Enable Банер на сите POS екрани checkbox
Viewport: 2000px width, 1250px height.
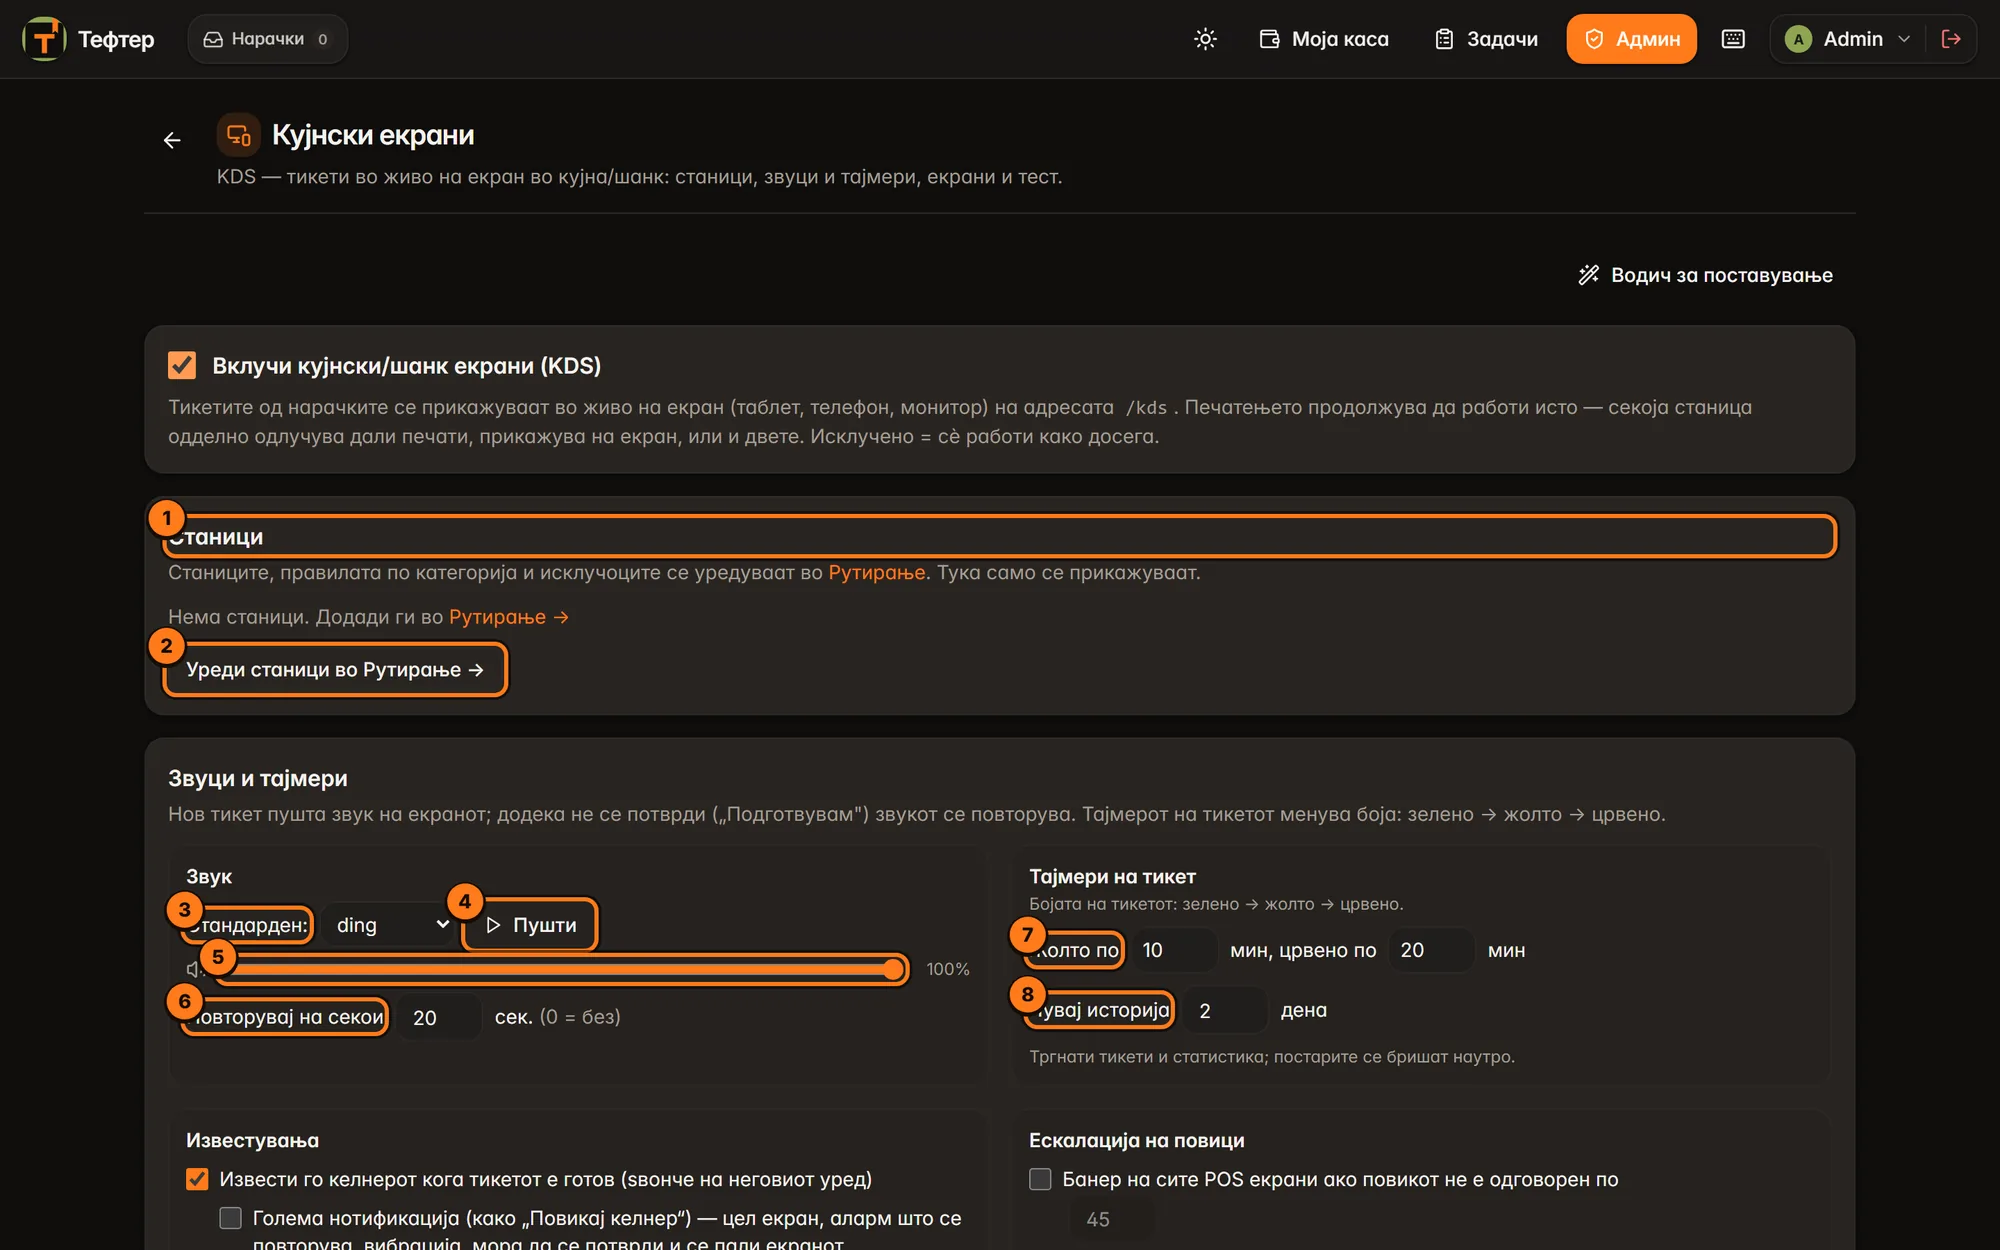coord(1040,1179)
